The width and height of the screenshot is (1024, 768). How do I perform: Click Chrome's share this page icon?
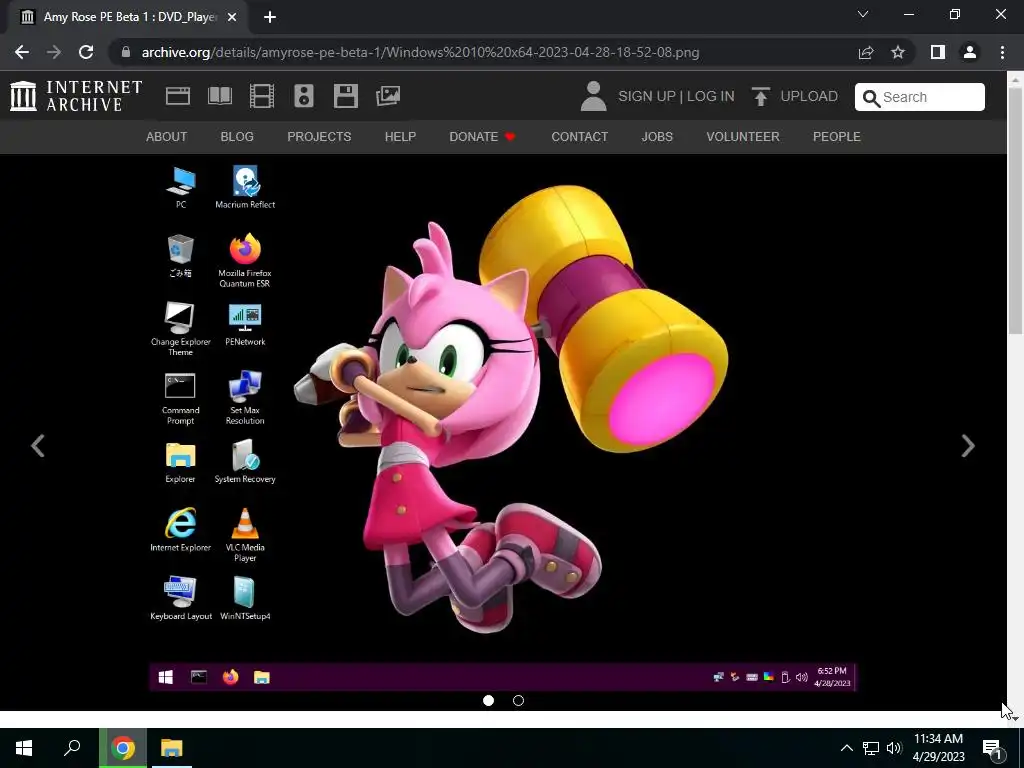[866, 52]
